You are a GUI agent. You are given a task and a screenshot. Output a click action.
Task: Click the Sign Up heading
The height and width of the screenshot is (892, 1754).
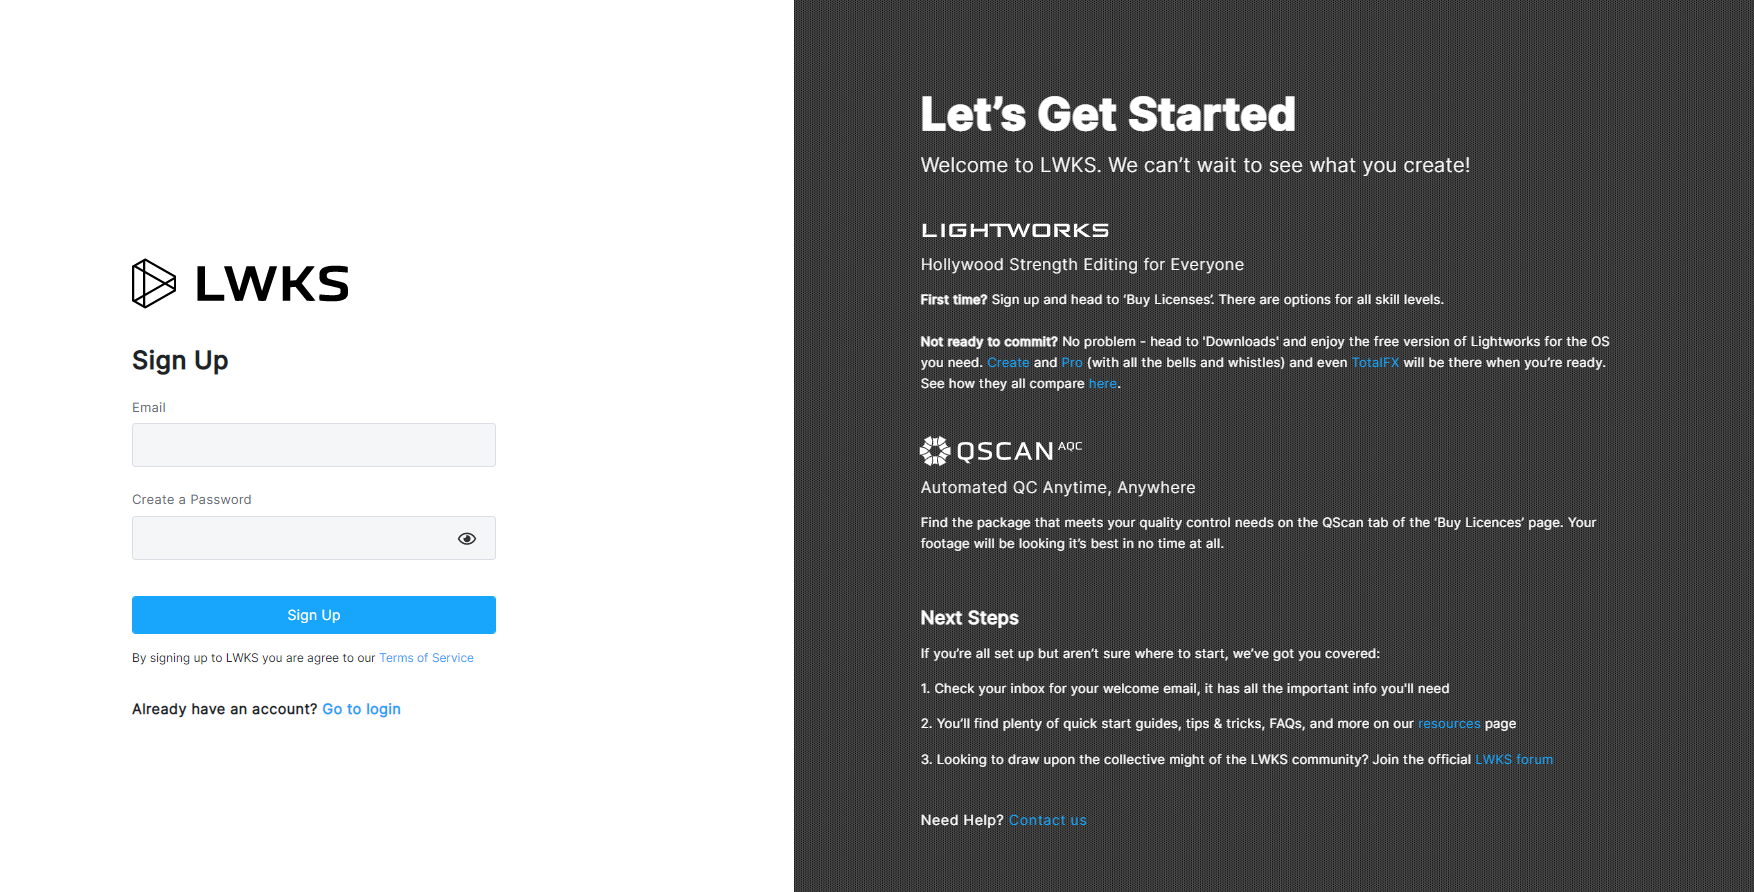click(x=180, y=360)
